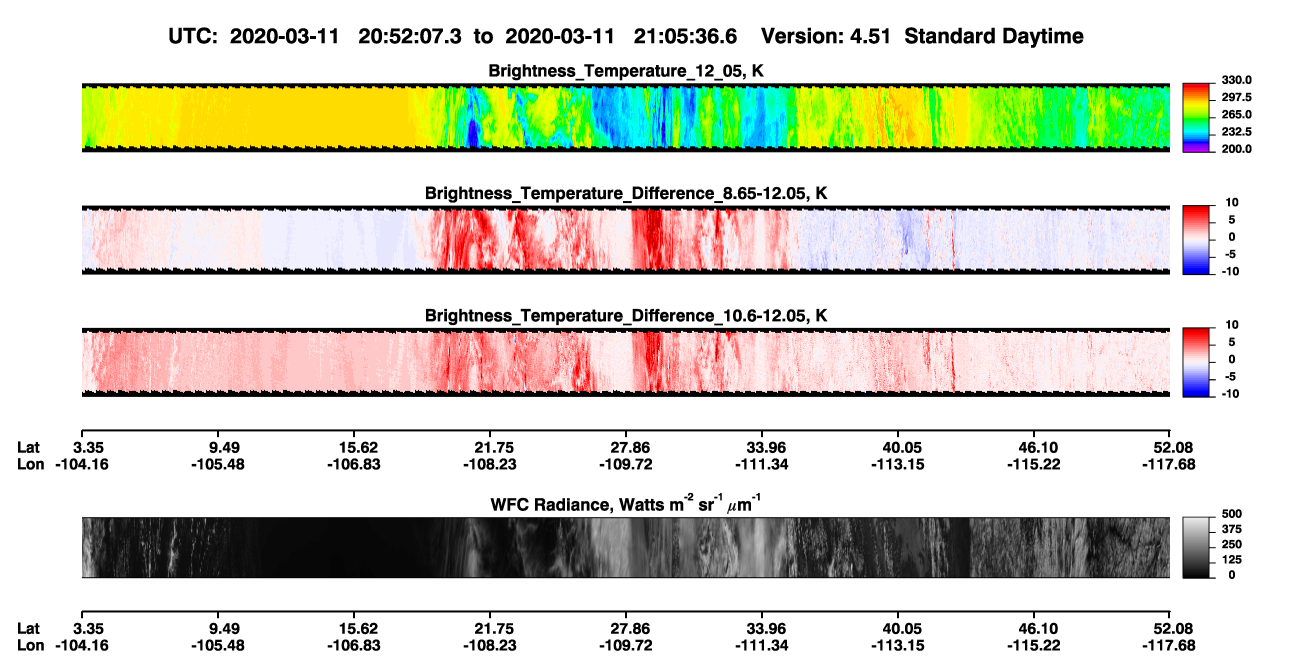The width and height of the screenshot is (1300, 667).
Task: Click longitude -108.23 on the bottom axis
Action: (490, 645)
